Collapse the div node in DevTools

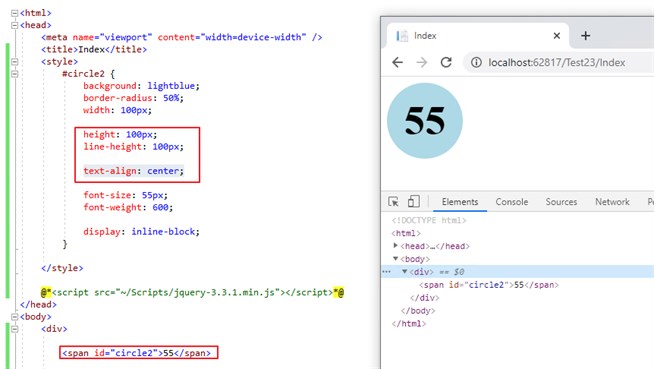click(x=404, y=271)
